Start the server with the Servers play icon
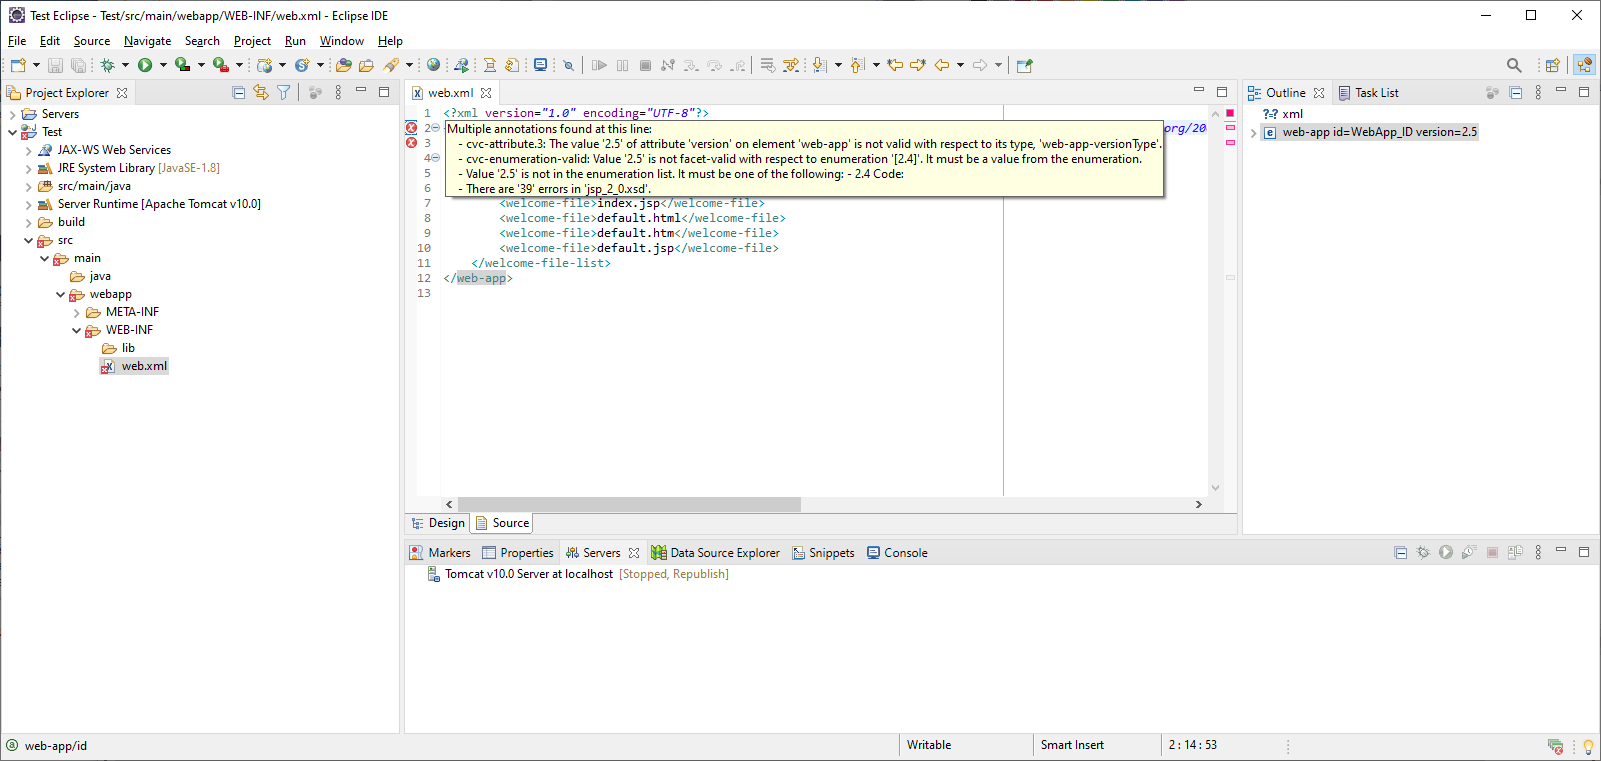The image size is (1601, 761). pos(1446,552)
